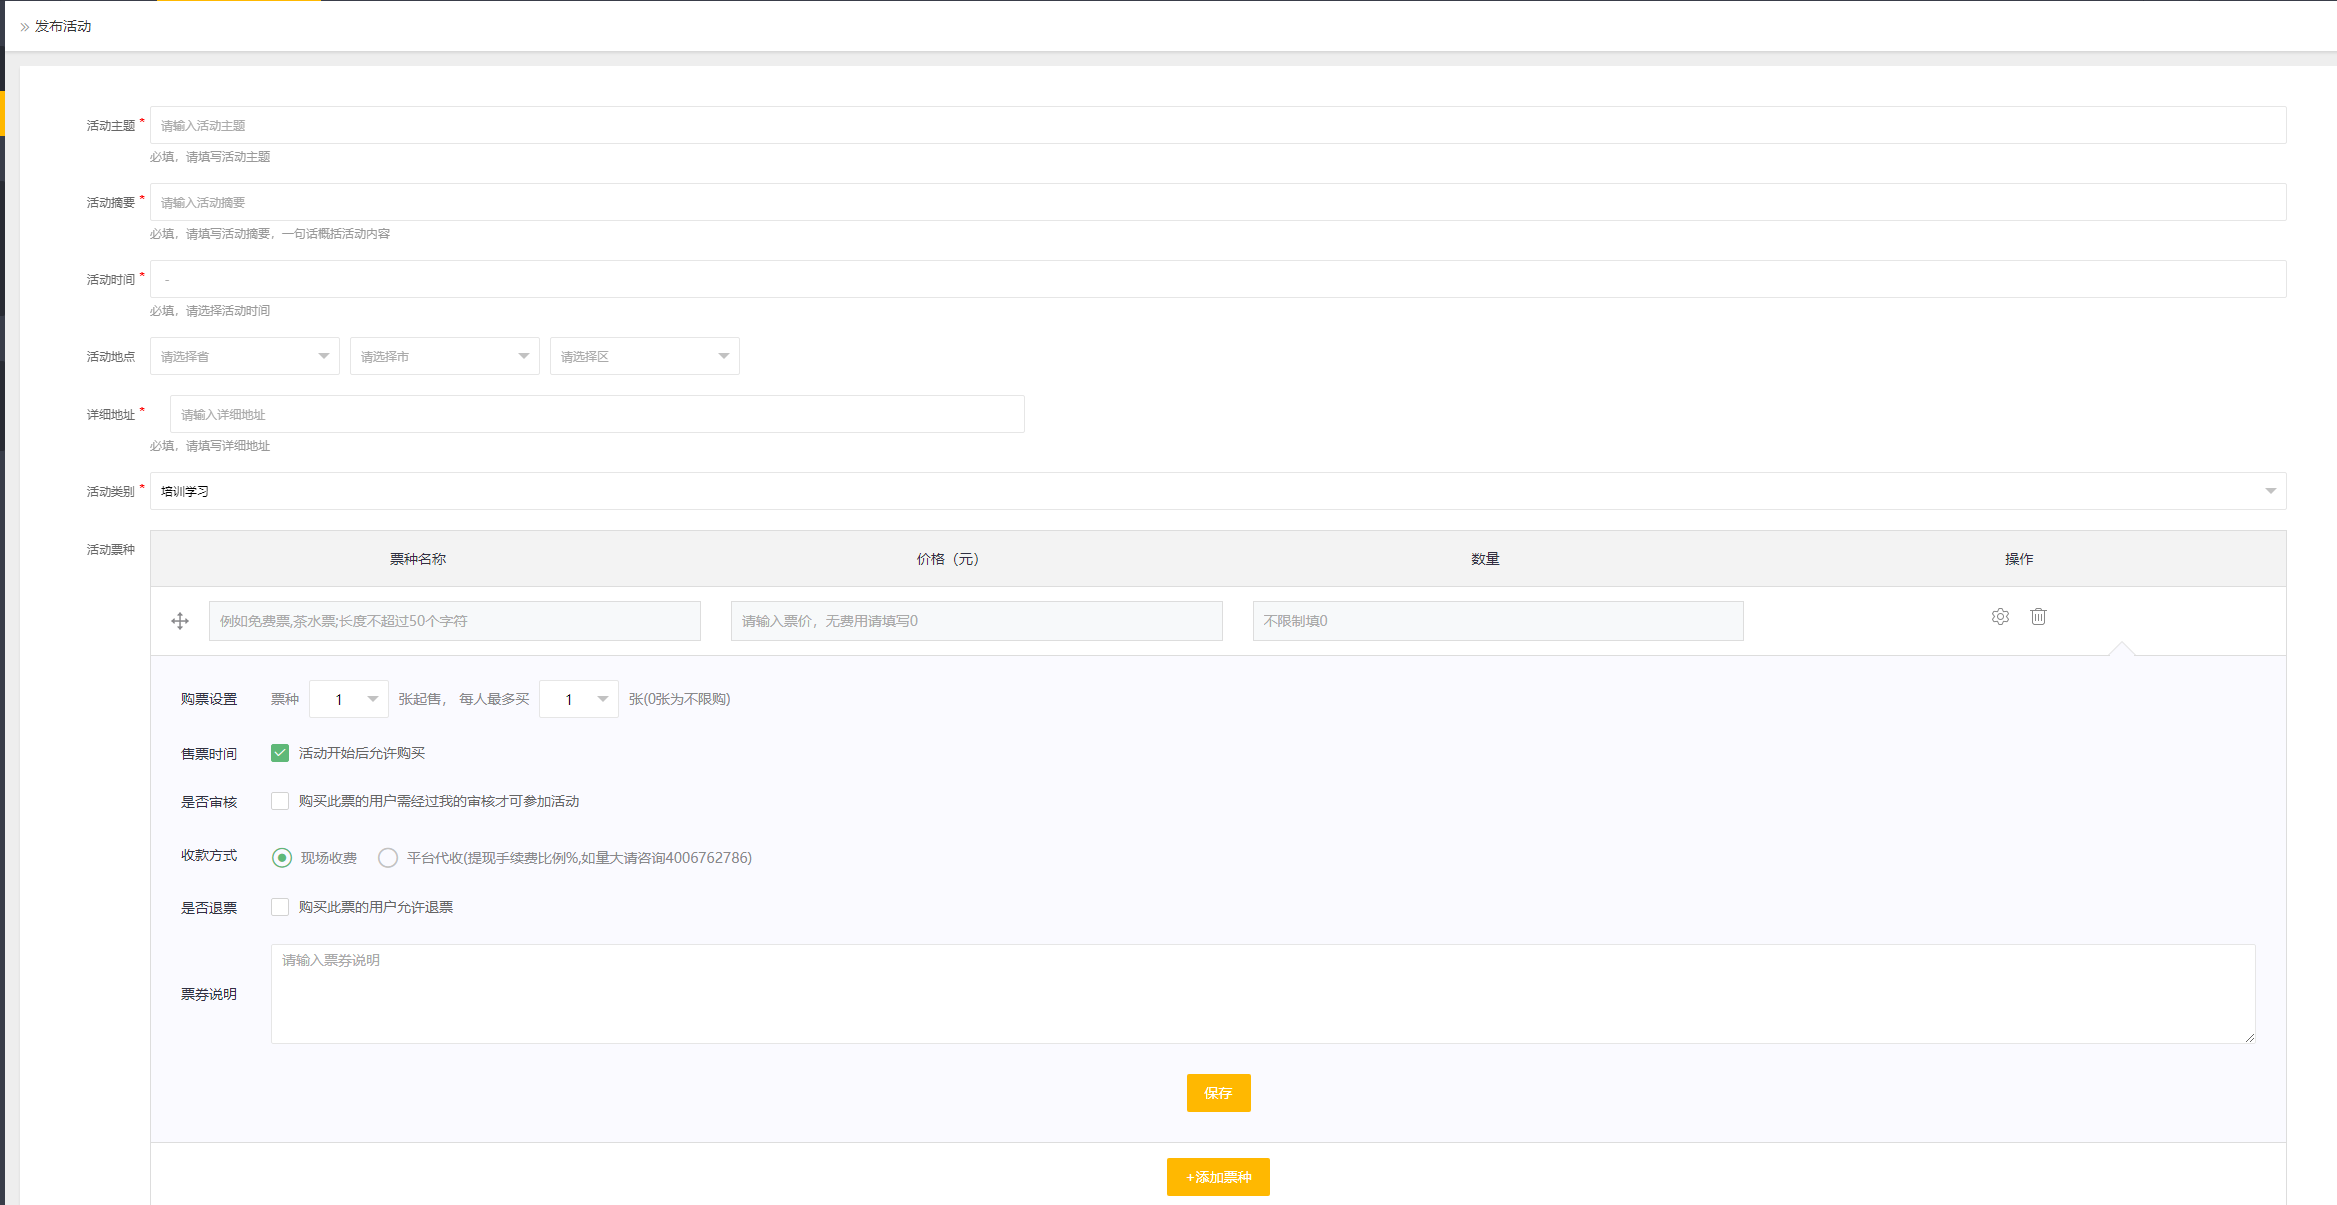Focus the 活动主题 input field
Screen dimensions: 2337x1205
click(1218, 125)
